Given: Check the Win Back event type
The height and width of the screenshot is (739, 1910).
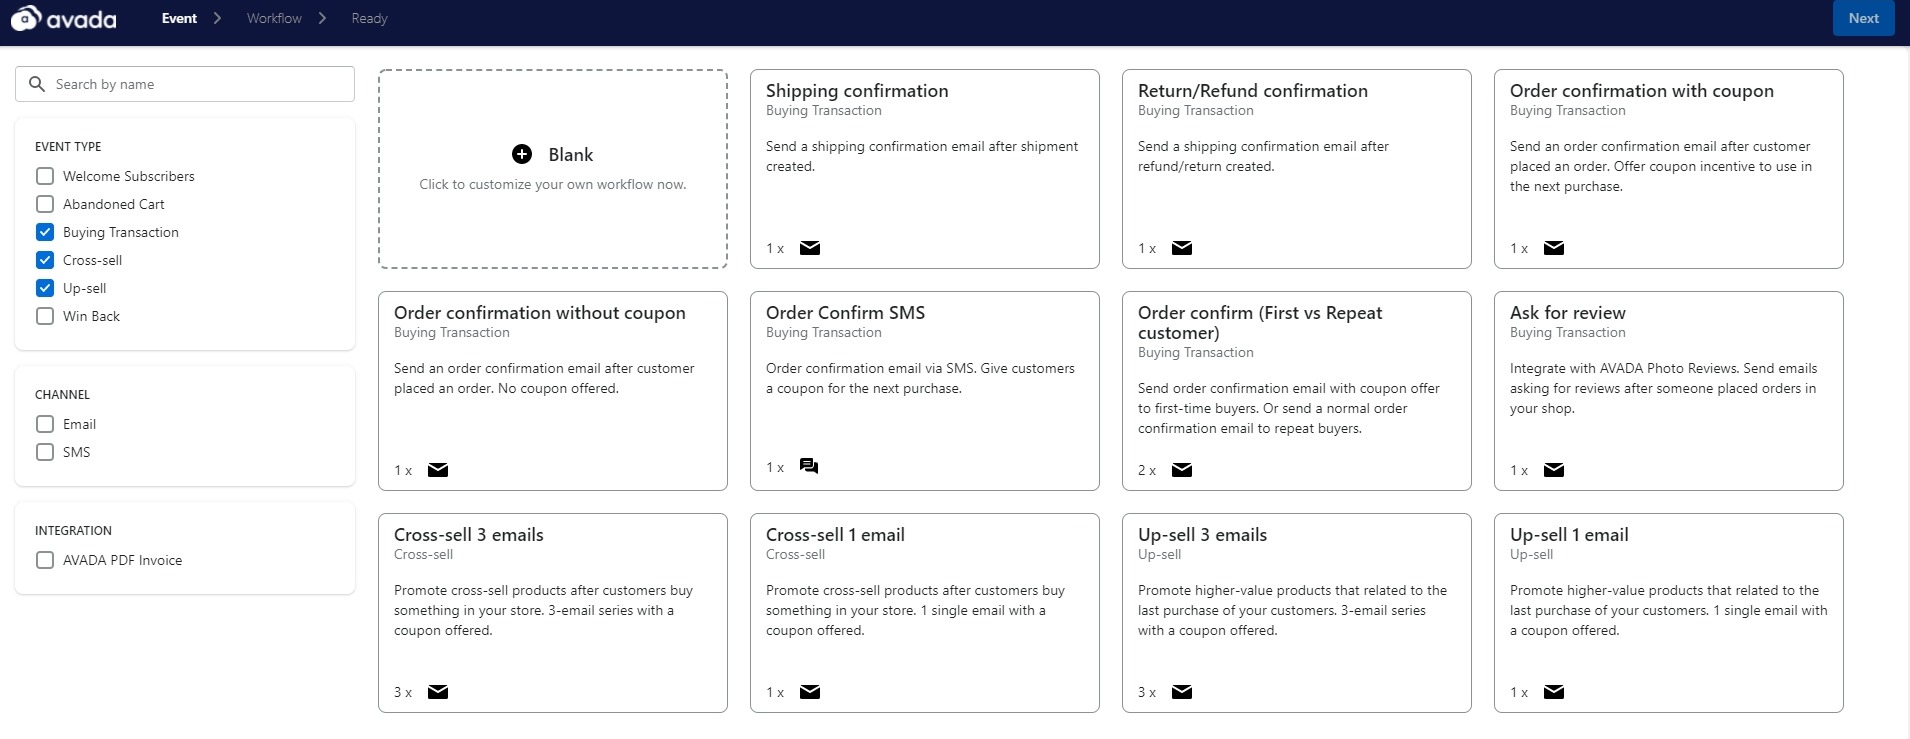Looking at the screenshot, I should point(45,316).
